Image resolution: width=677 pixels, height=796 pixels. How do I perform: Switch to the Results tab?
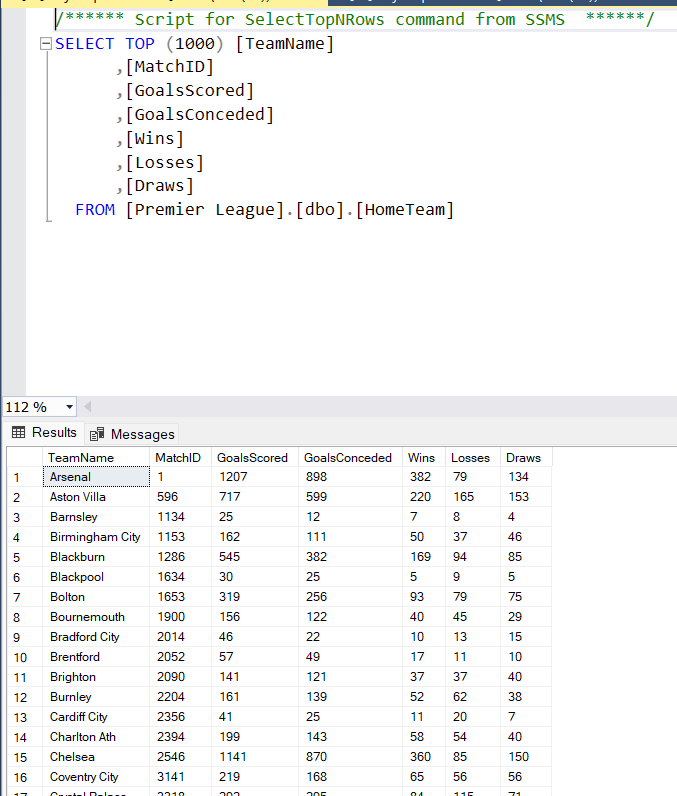[x=44, y=433]
